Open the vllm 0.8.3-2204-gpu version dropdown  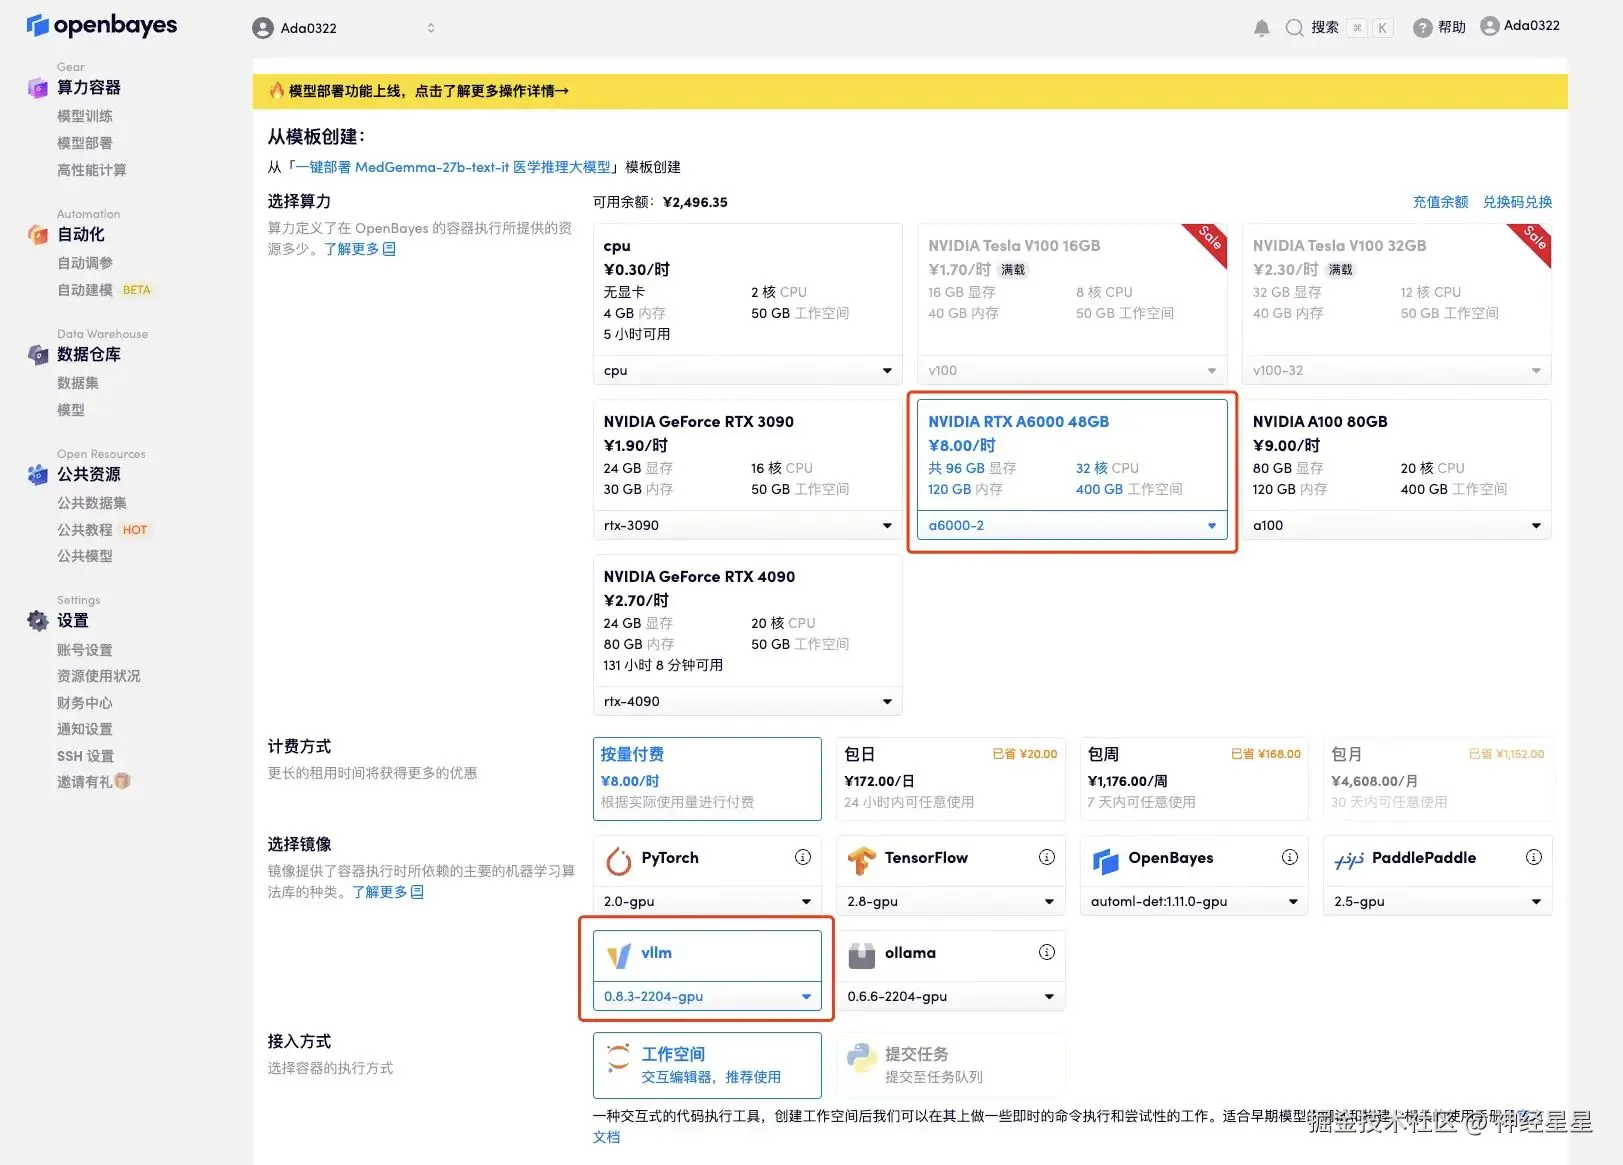coord(707,997)
